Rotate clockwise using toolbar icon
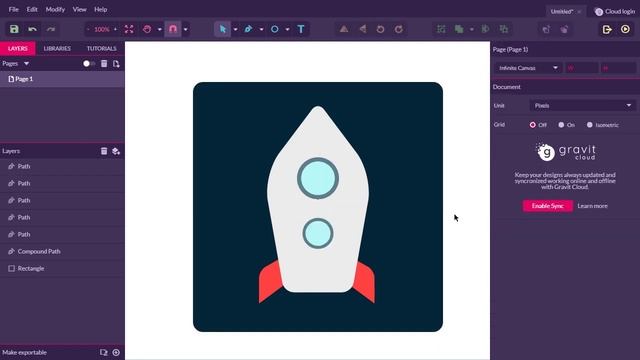Screen dimensions: 640x360 coord(399,29)
